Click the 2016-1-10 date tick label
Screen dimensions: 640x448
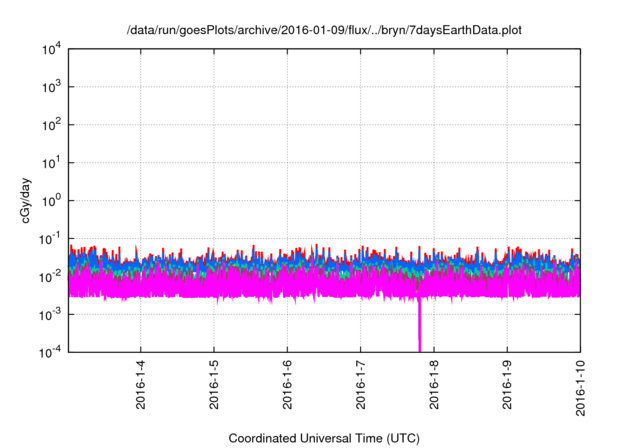point(580,388)
